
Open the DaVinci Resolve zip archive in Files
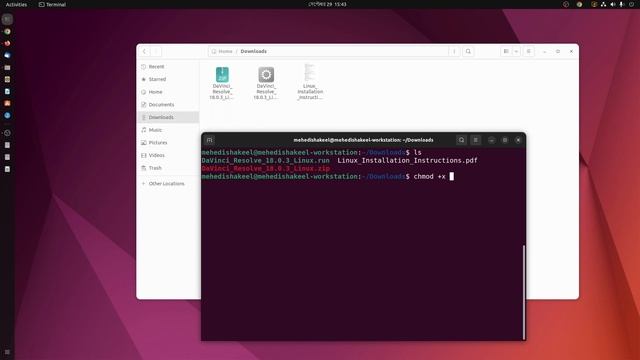[x=222, y=83]
